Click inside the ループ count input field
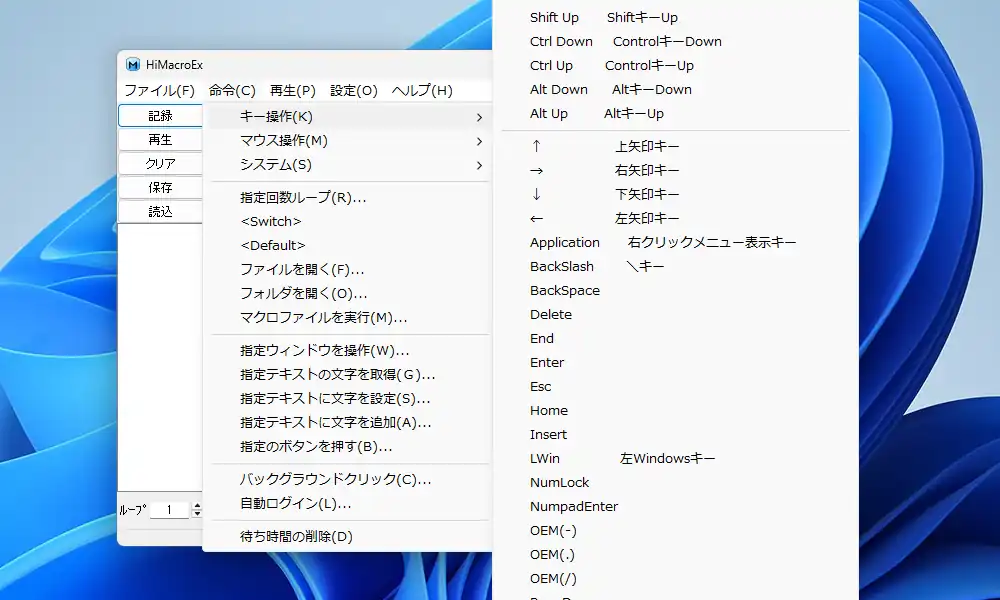The image size is (1000, 600). pos(170,509)
